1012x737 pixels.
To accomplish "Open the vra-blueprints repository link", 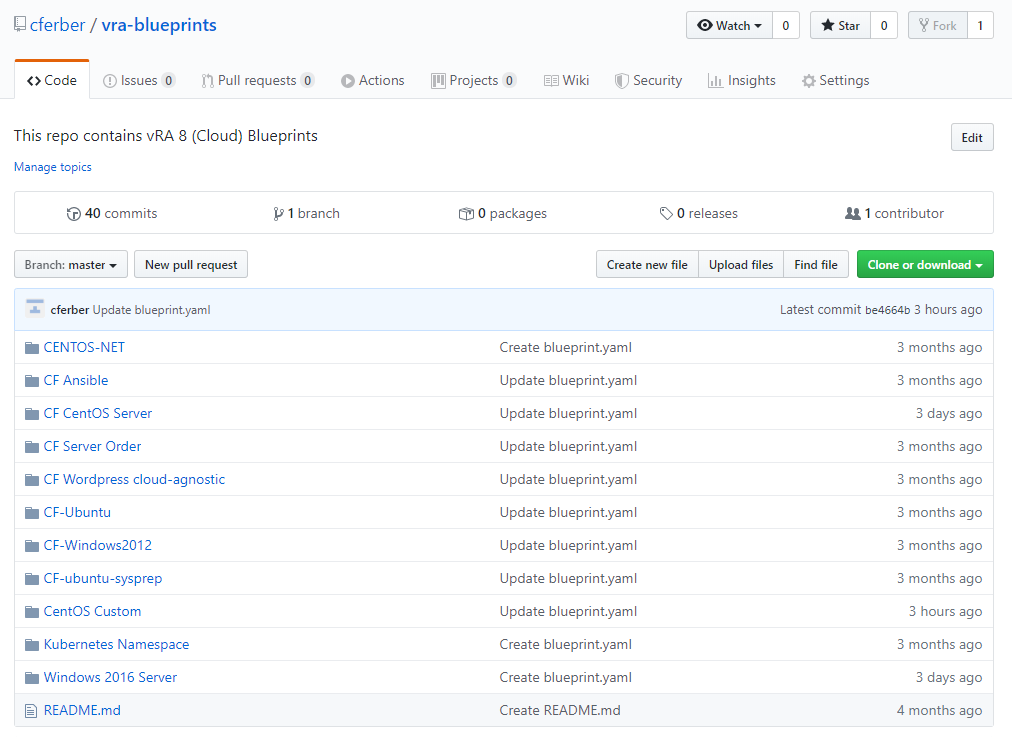I will (159, 25).
